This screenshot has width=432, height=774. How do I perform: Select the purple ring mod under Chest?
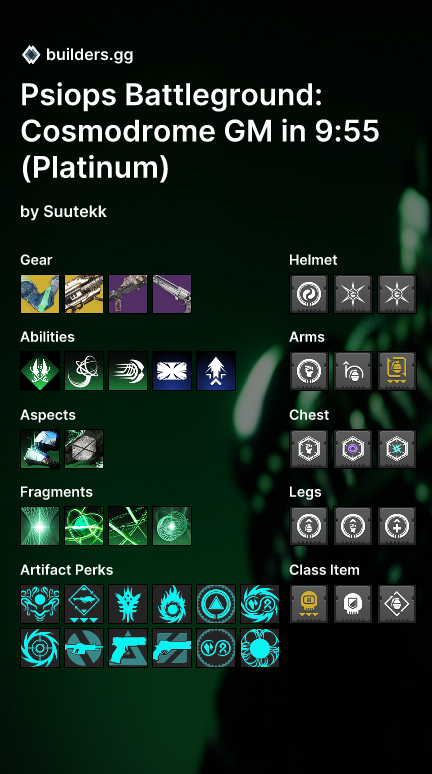point(353,449)
